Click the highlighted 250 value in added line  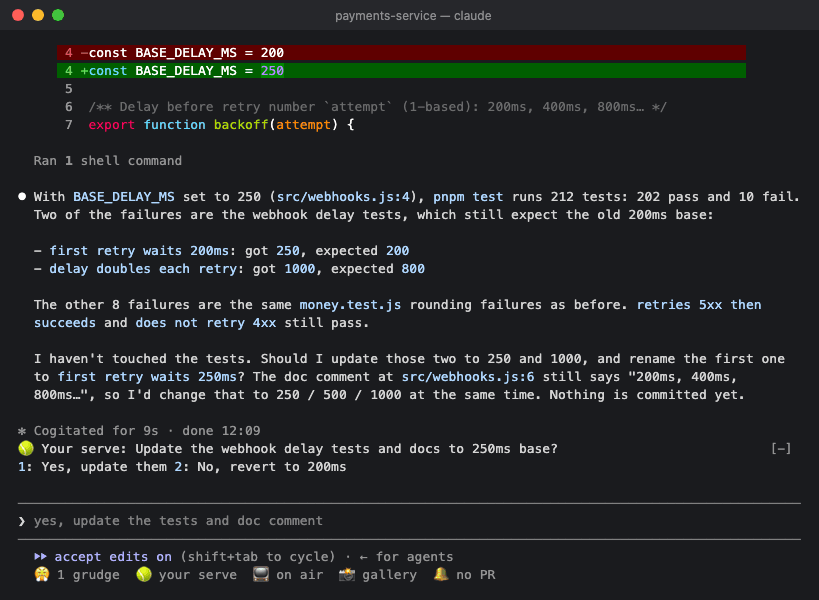[272, 71]
